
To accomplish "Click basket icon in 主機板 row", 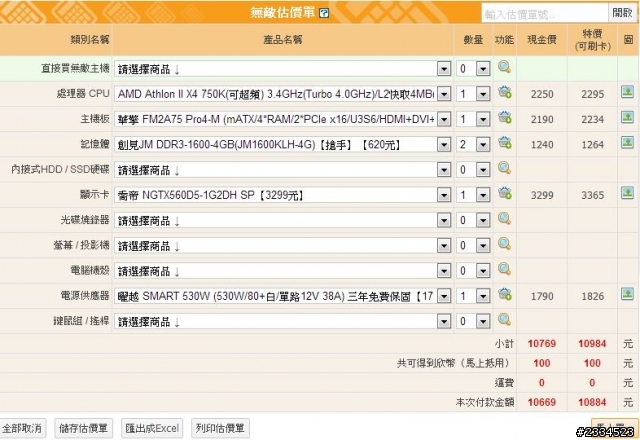I will pyautogui.click(x=504, y=118).
